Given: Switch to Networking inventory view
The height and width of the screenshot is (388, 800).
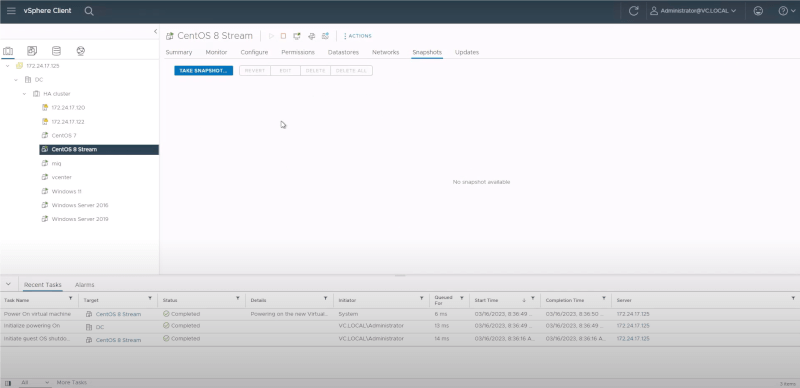Looking at the screenshot, I should (x=81, y=51).
